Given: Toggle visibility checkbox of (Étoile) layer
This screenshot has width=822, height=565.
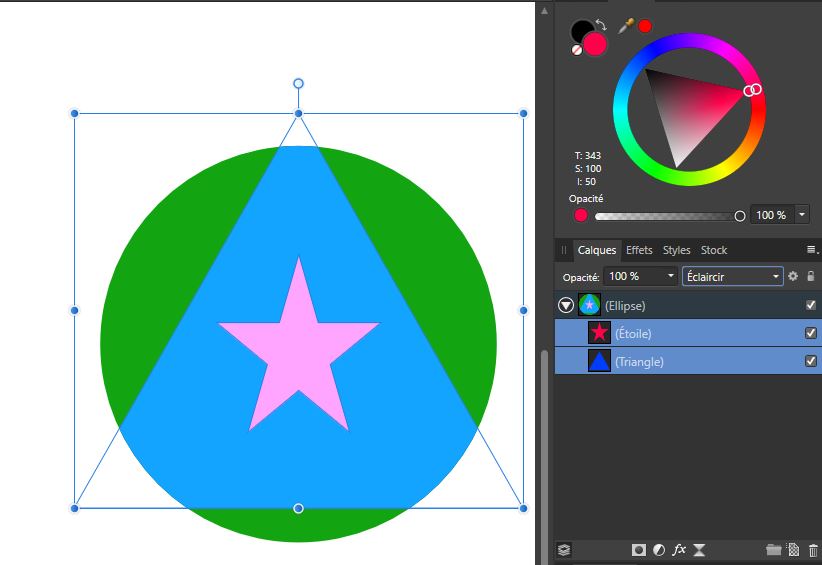Looking at the screenshot, I should [810, 333].
